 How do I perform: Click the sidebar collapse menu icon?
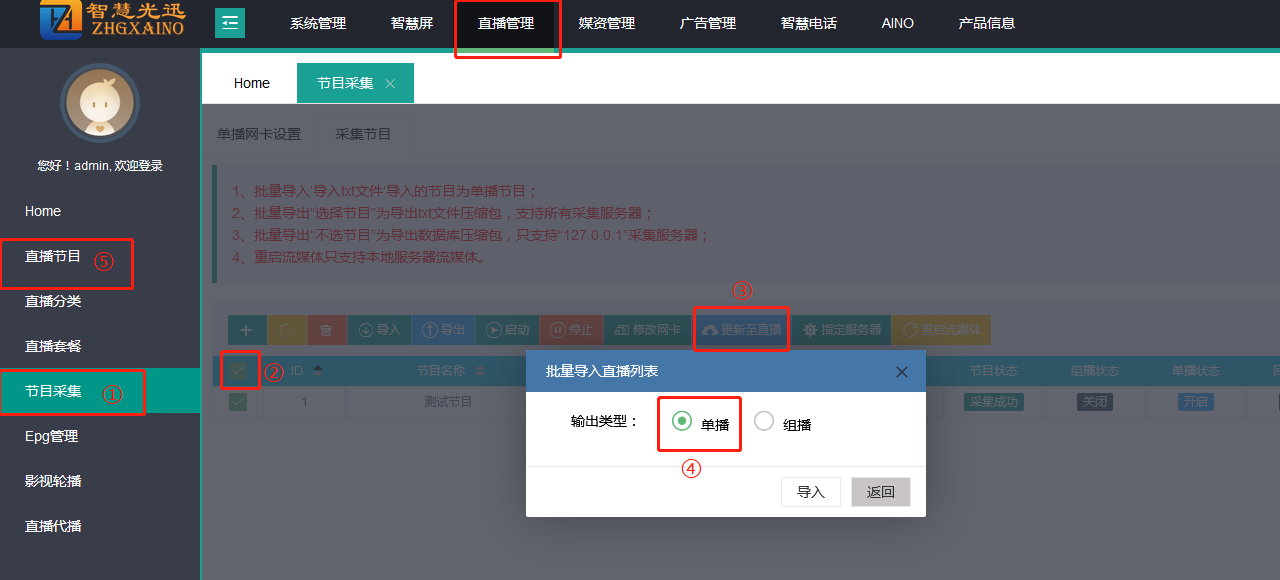(230, 23)
